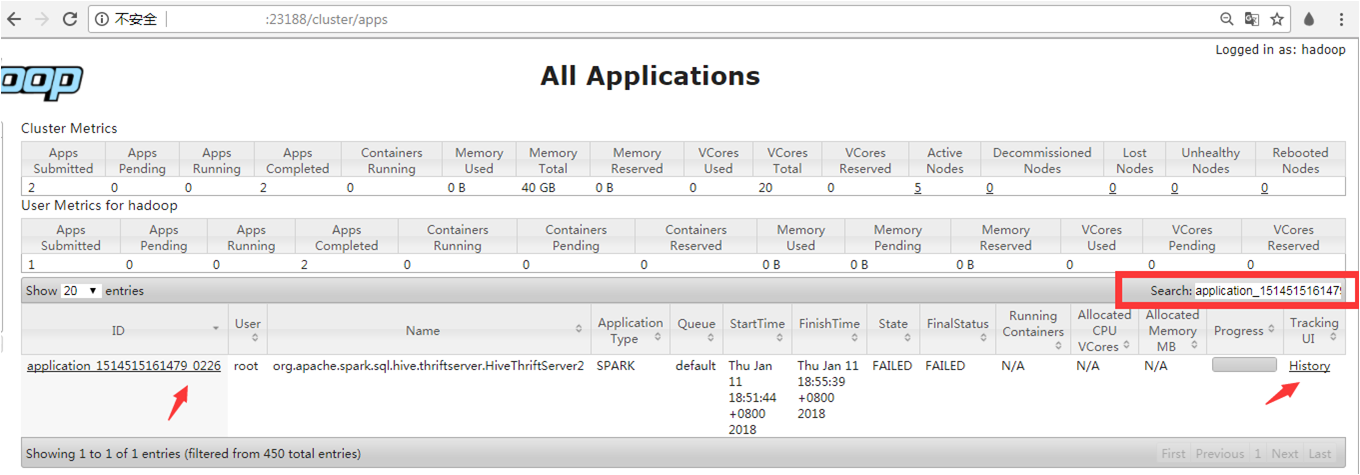This screenshot has height=475, width=1360.
Task: Click the Last pagination button
Action: pos(1320,454)
